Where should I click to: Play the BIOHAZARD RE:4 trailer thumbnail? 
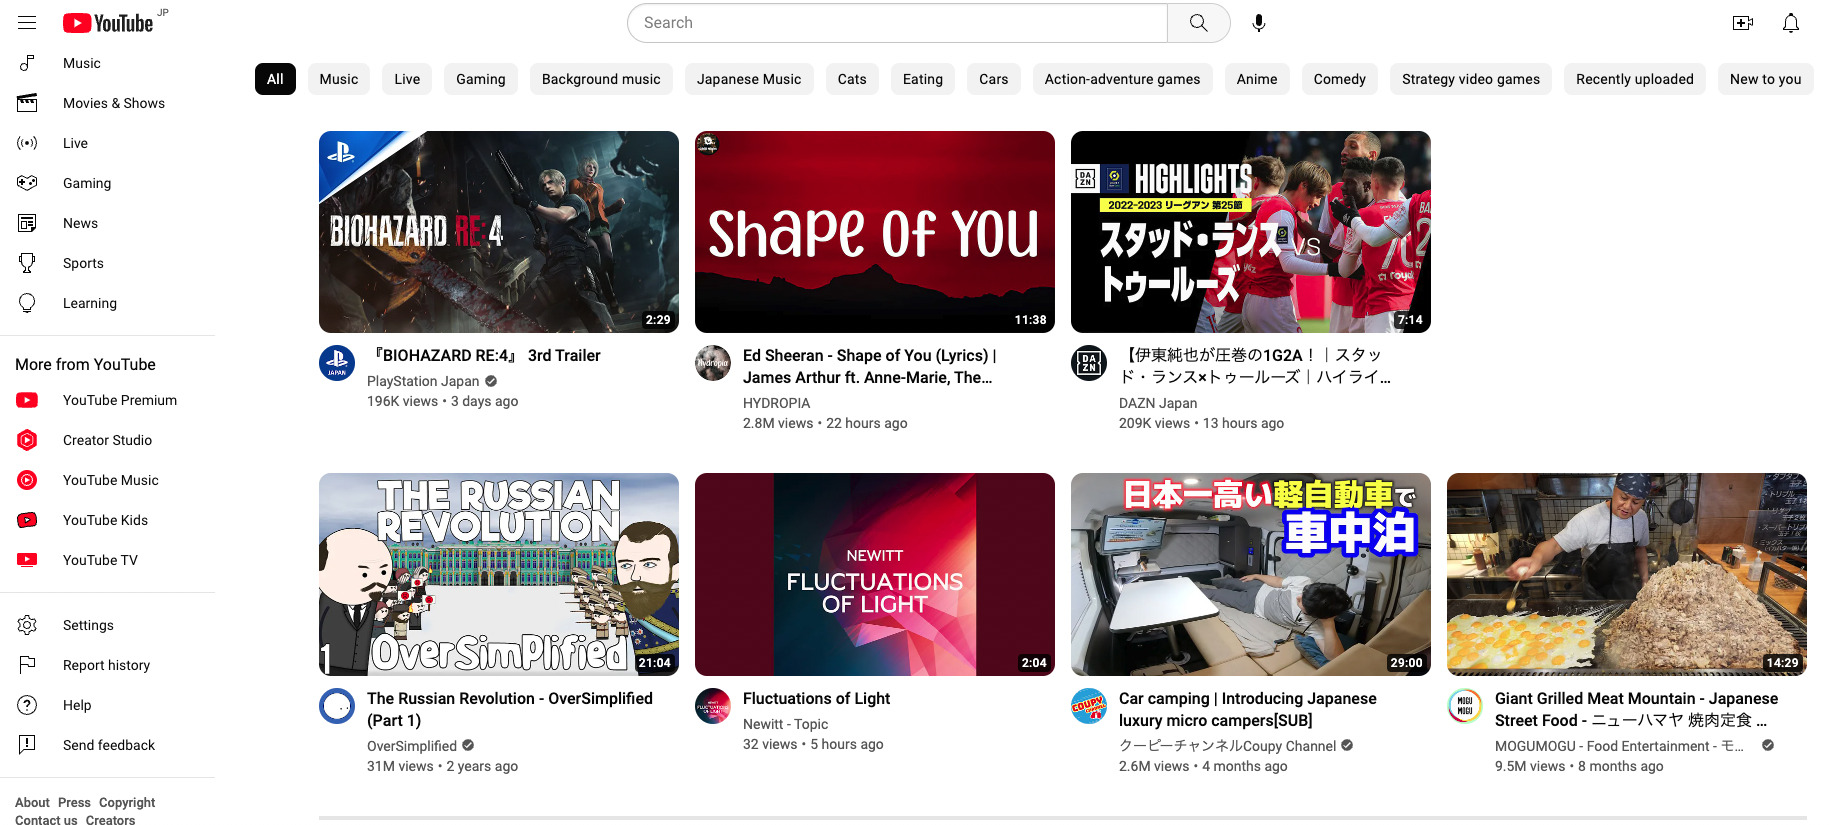click(499, 232)
